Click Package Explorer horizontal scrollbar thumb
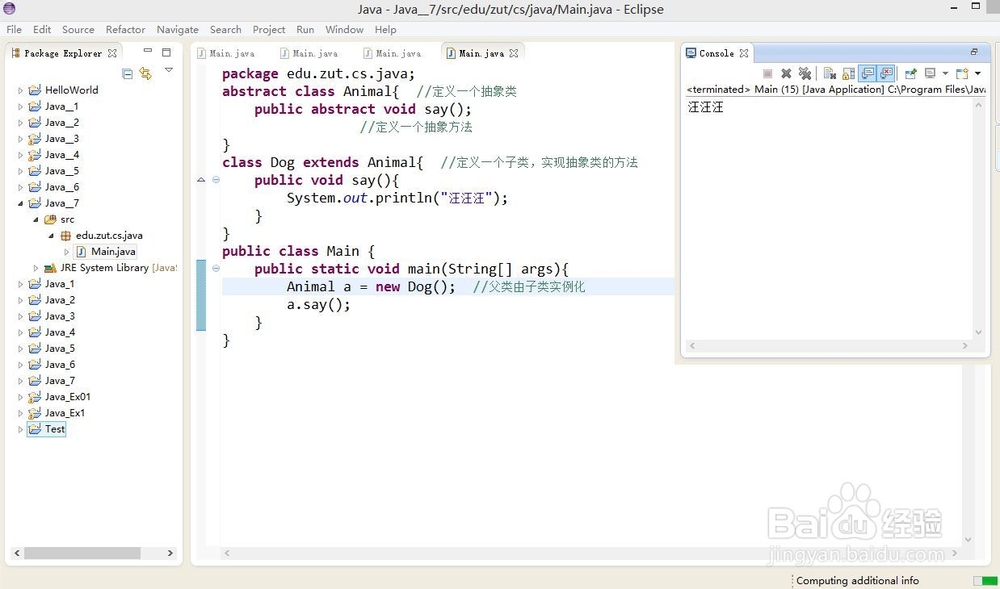The height and width of the screenshot is (589, 1000). click(82, 553)
